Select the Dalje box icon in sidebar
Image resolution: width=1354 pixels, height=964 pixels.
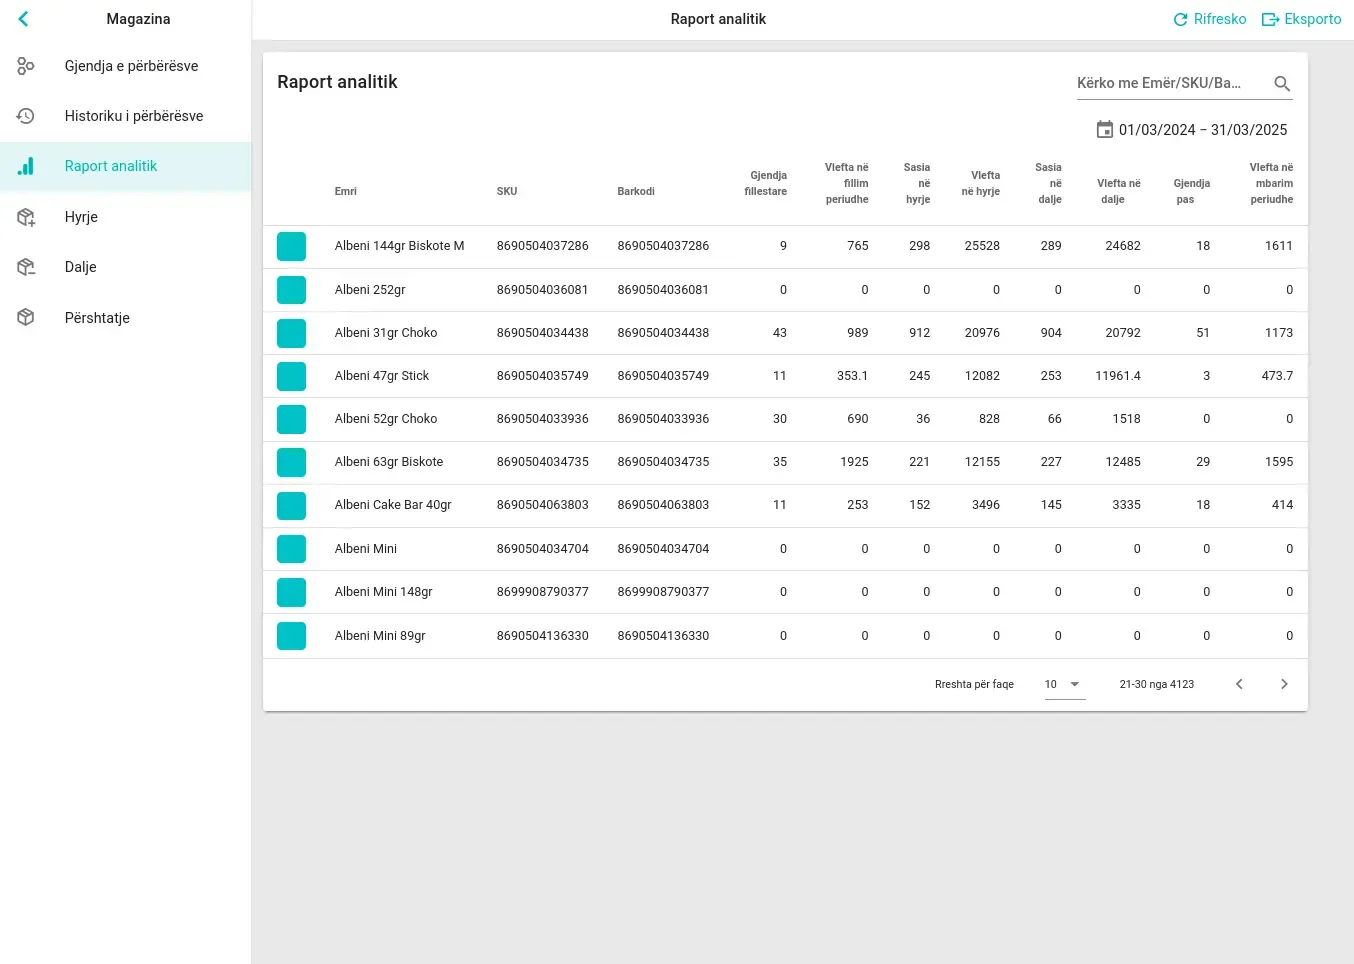26,267
